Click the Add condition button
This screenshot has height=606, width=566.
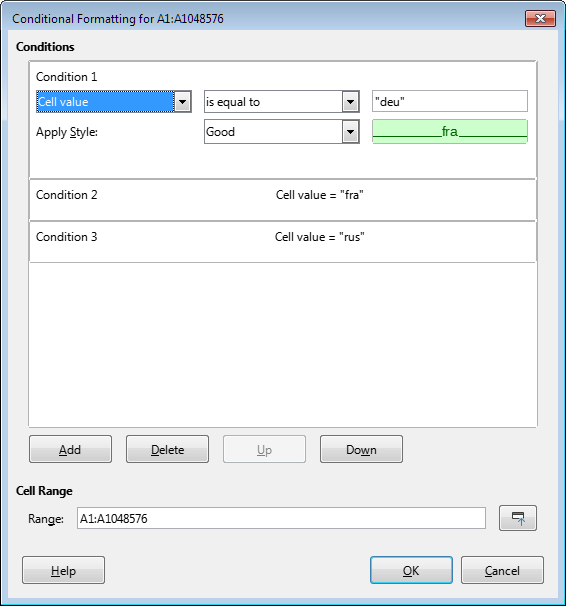pos(70,449)
